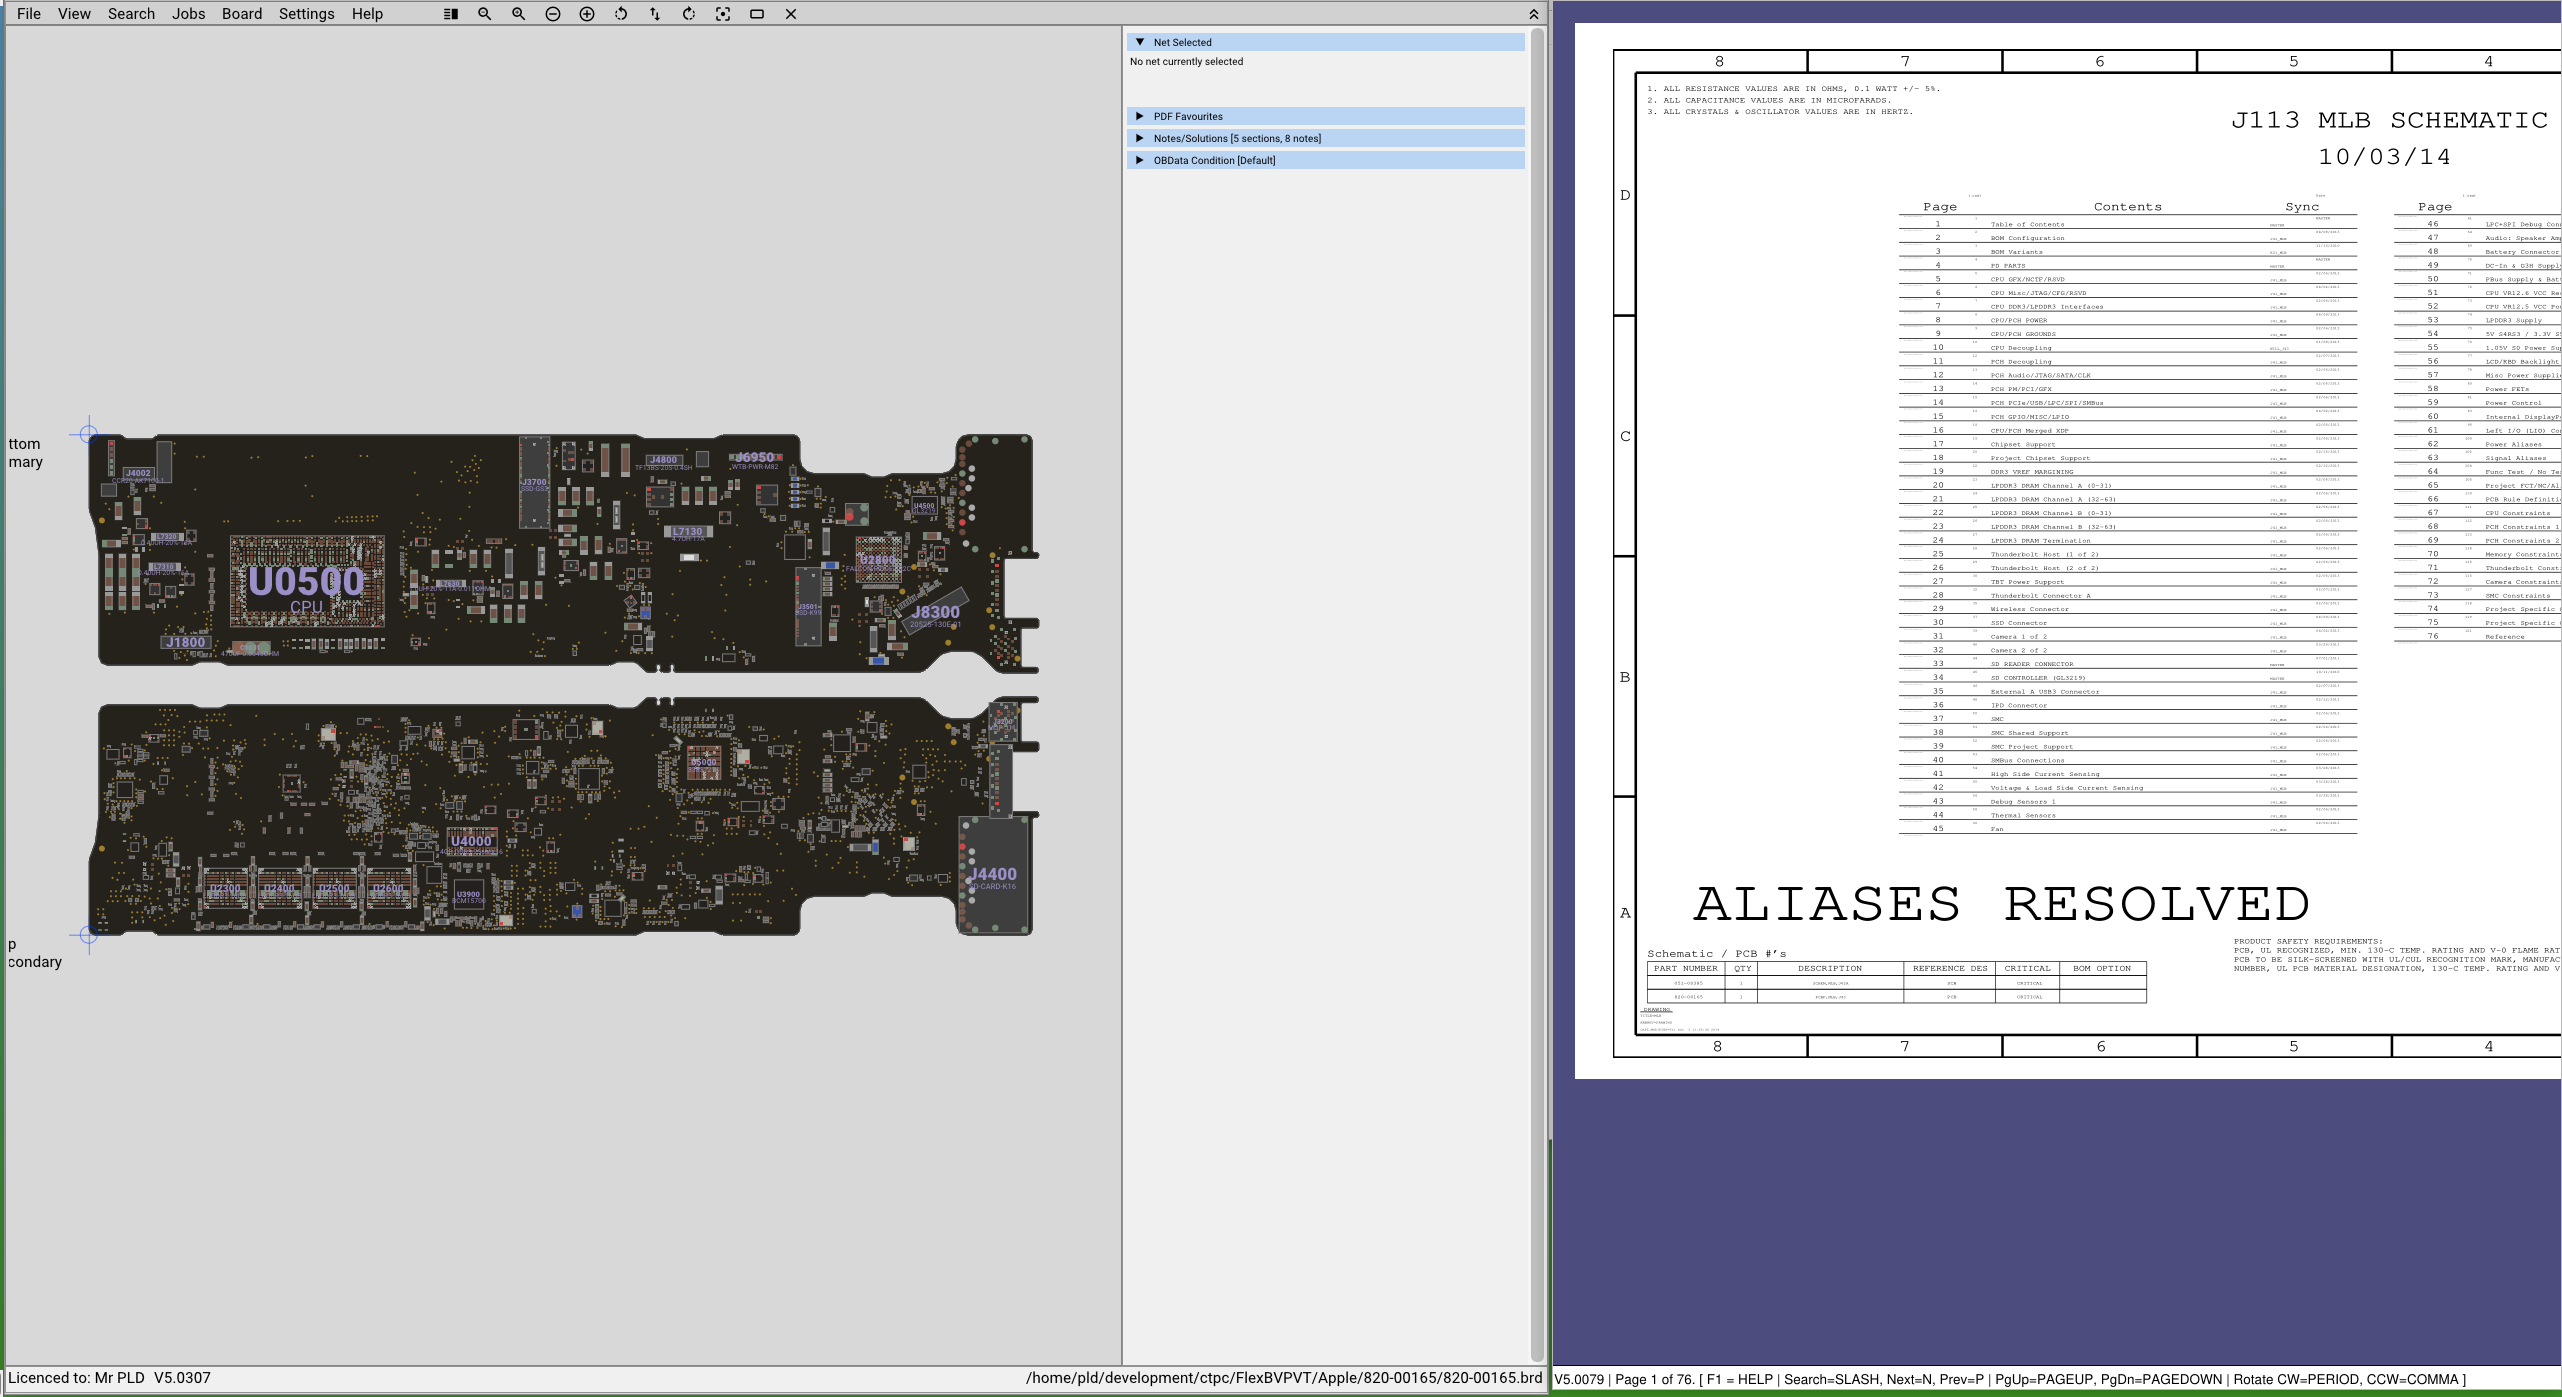Screen dimensions: 2562x1397
Task: Select memory chip U2500
Action: pos(334,889)
